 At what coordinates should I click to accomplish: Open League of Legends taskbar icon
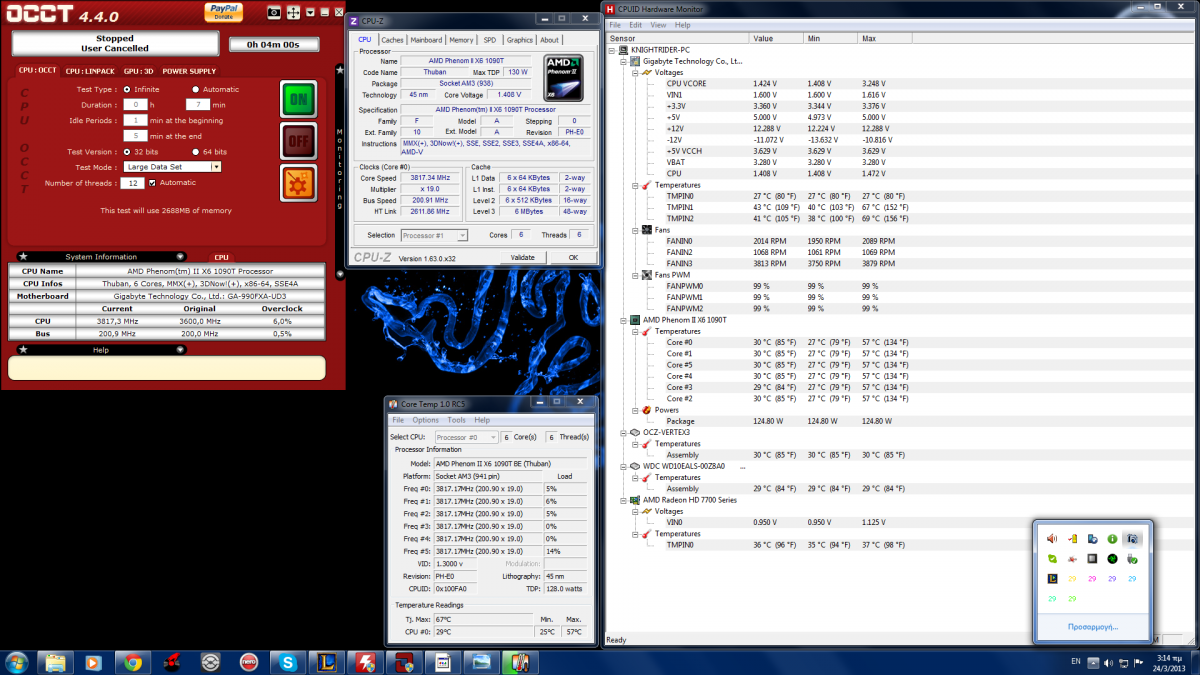coord(327,662)
